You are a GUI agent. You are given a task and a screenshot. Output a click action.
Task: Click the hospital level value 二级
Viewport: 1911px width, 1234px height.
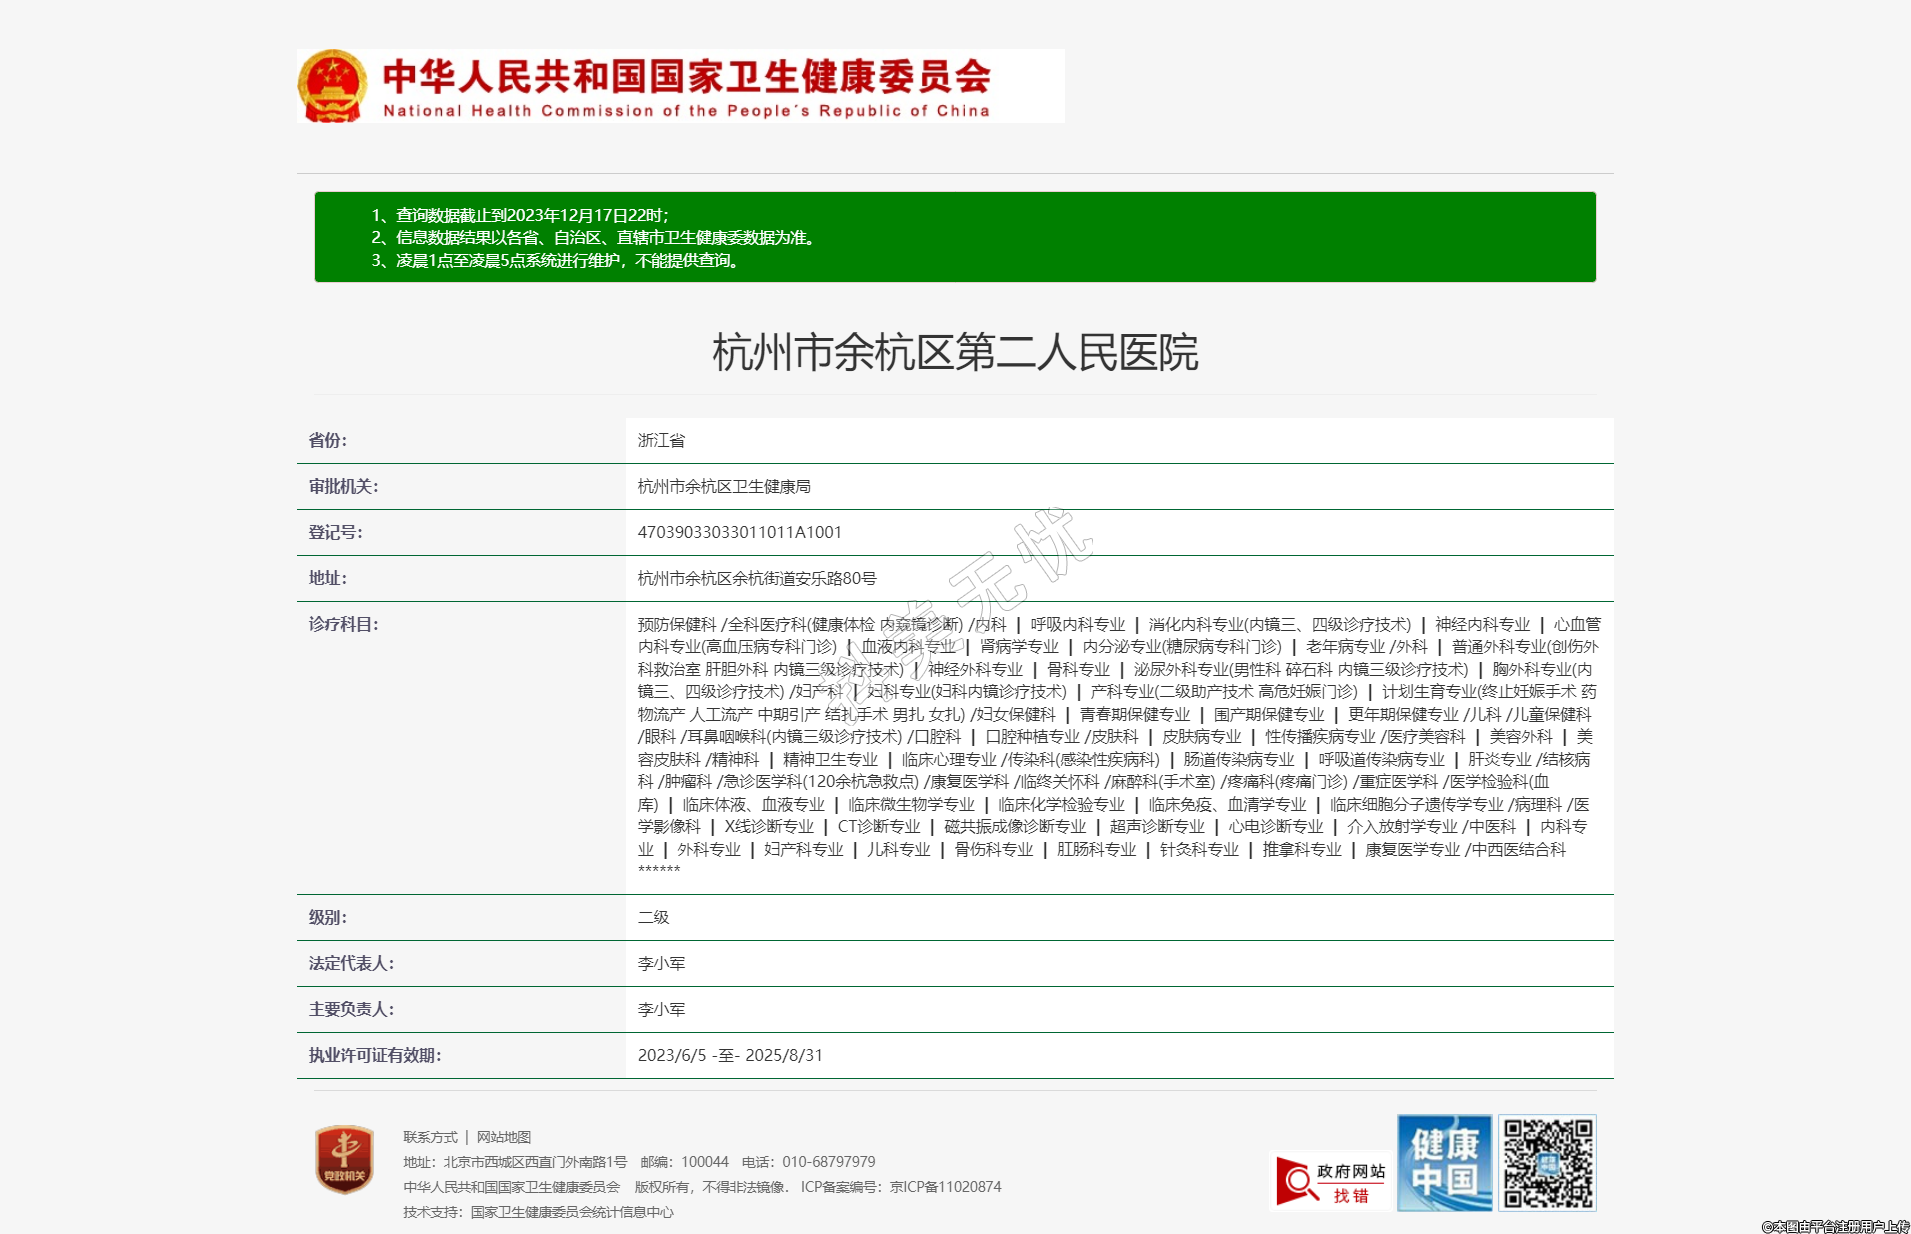click(653, 917)
